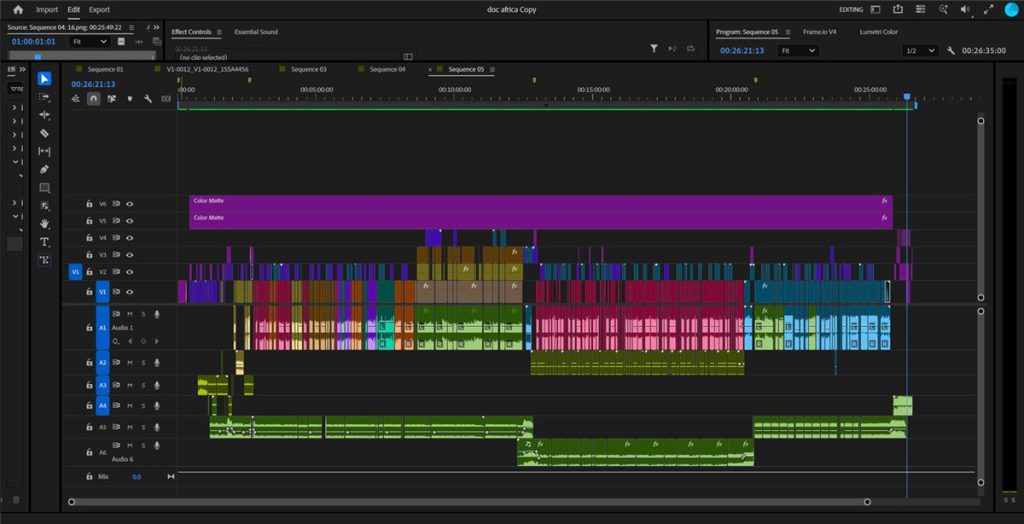Switch to Sequence 03 timeline tab
The width and height of the screenshot is (1024, 524).
(x=309, y=69)
